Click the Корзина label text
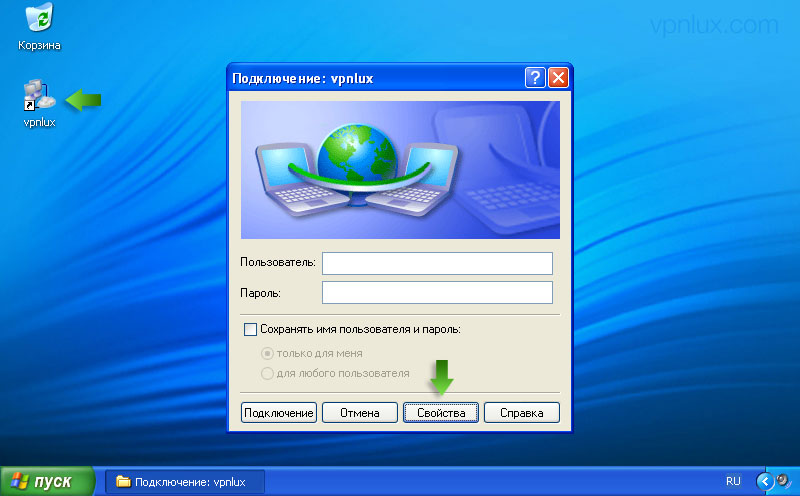The height and width of the screenshot is (496, 800). [39, 45]
